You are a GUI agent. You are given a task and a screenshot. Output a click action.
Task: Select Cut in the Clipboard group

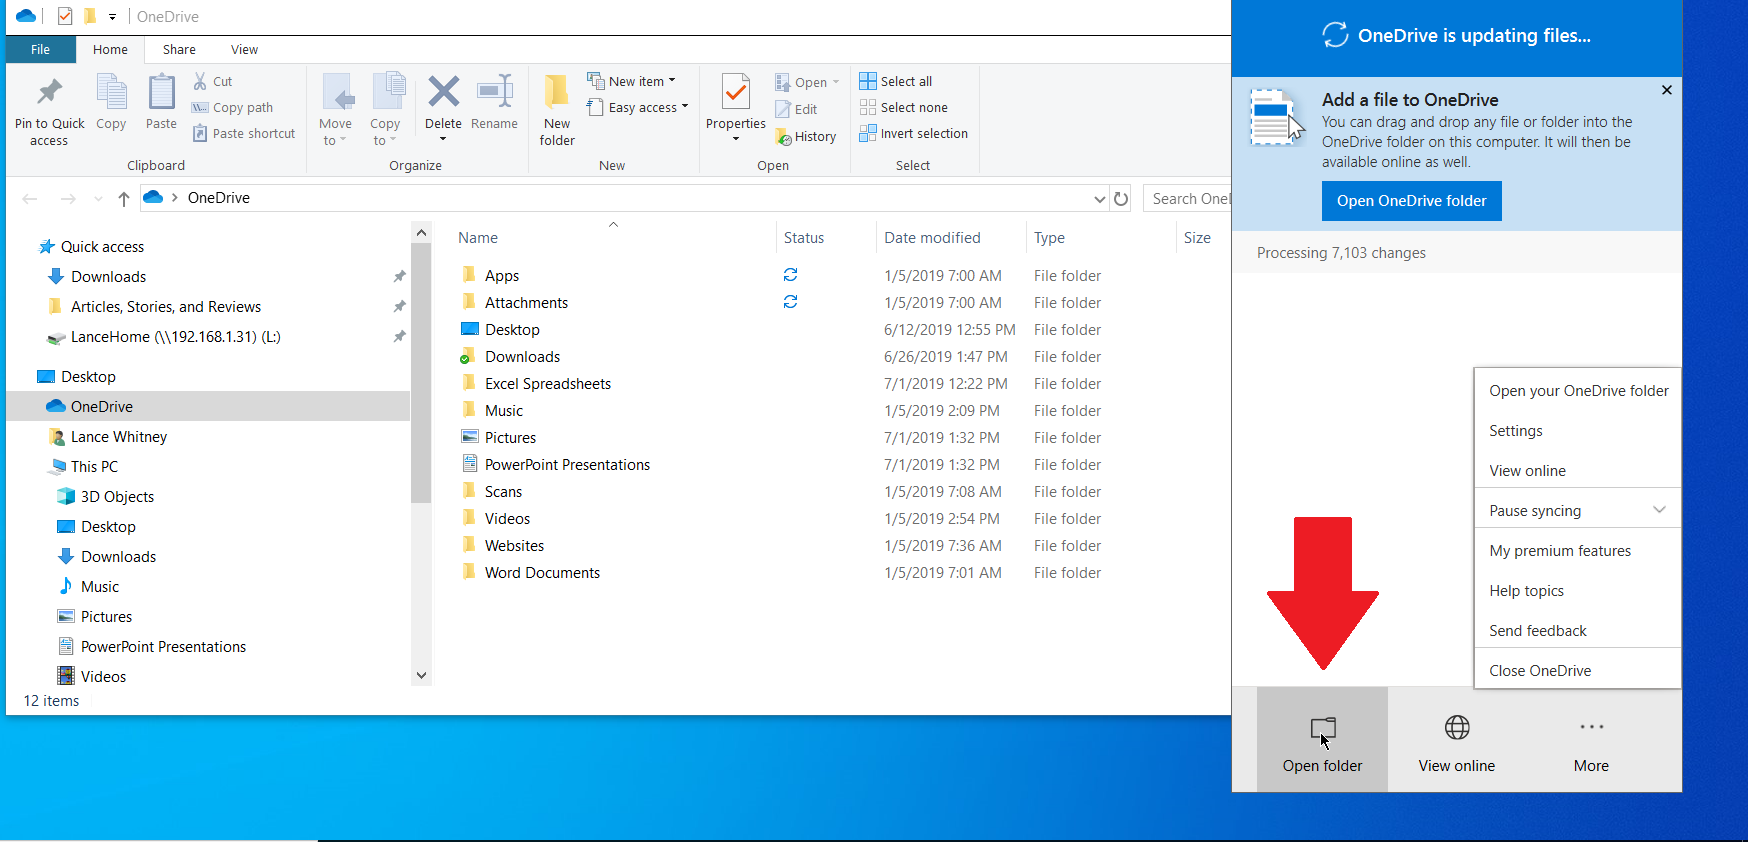(x=212, y=81)
